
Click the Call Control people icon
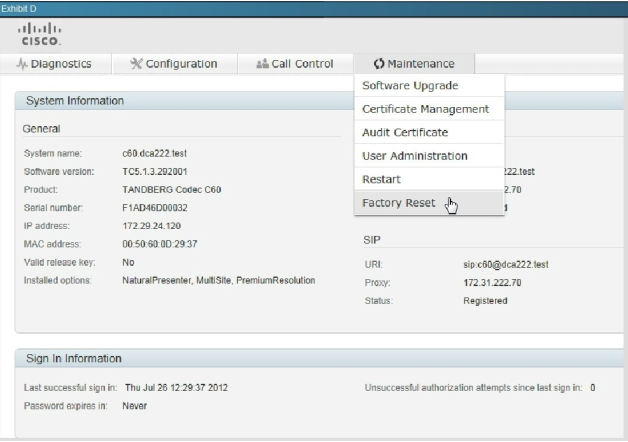pyautogui.click(x=262, y=64)
